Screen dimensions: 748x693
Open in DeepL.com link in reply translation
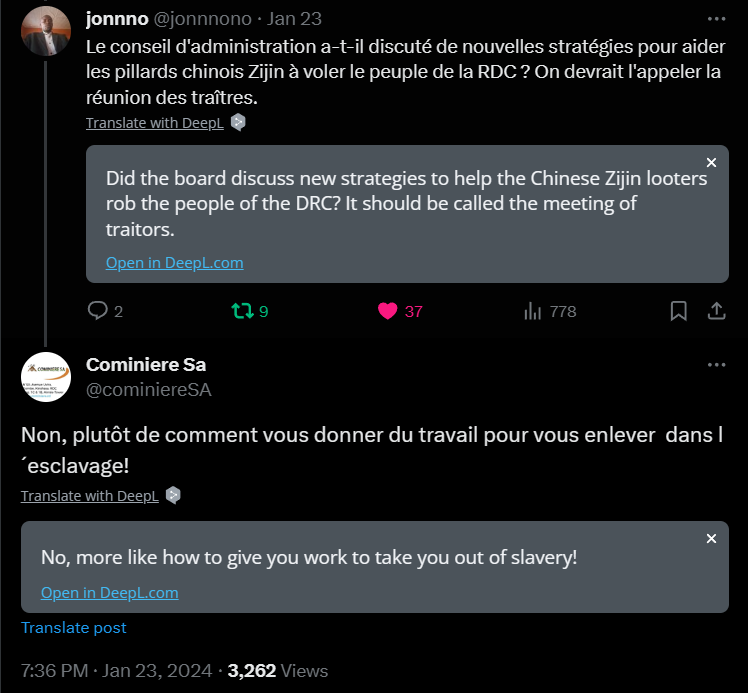109,593
